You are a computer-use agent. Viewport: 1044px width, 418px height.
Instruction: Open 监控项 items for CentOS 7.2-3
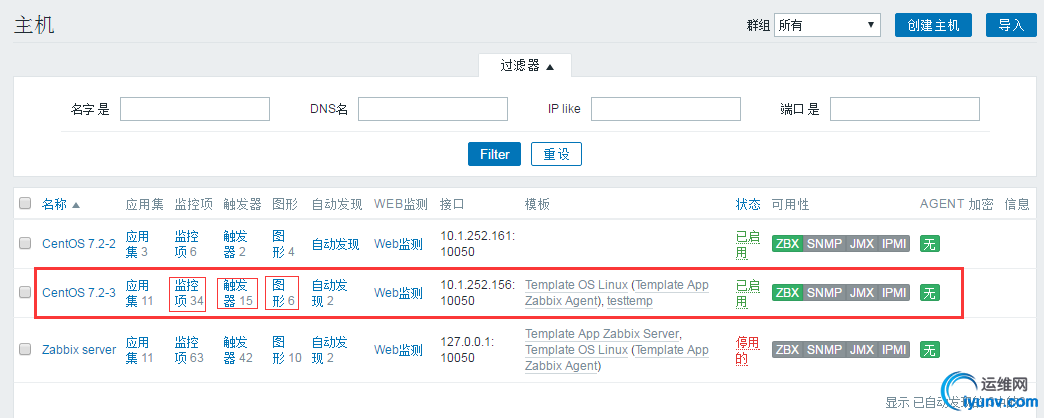tap(187, 292)
